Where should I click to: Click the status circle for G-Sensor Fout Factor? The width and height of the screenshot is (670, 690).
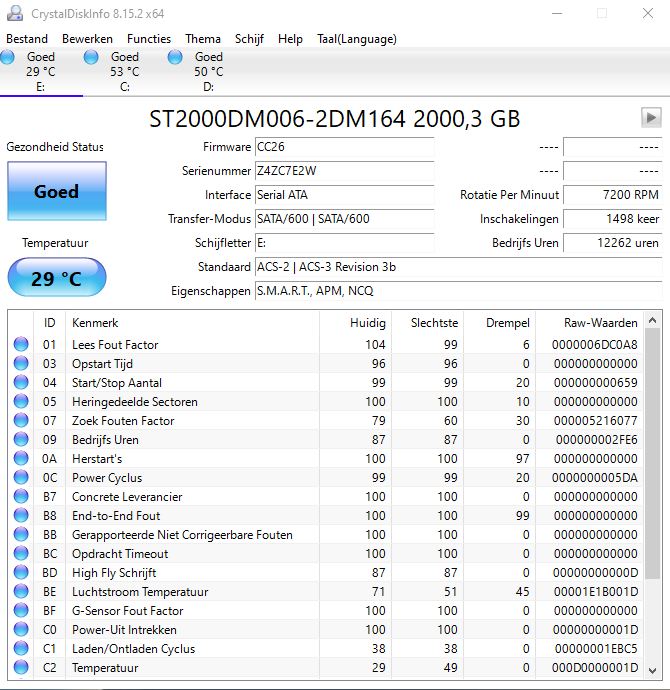(x=21, y=610)
